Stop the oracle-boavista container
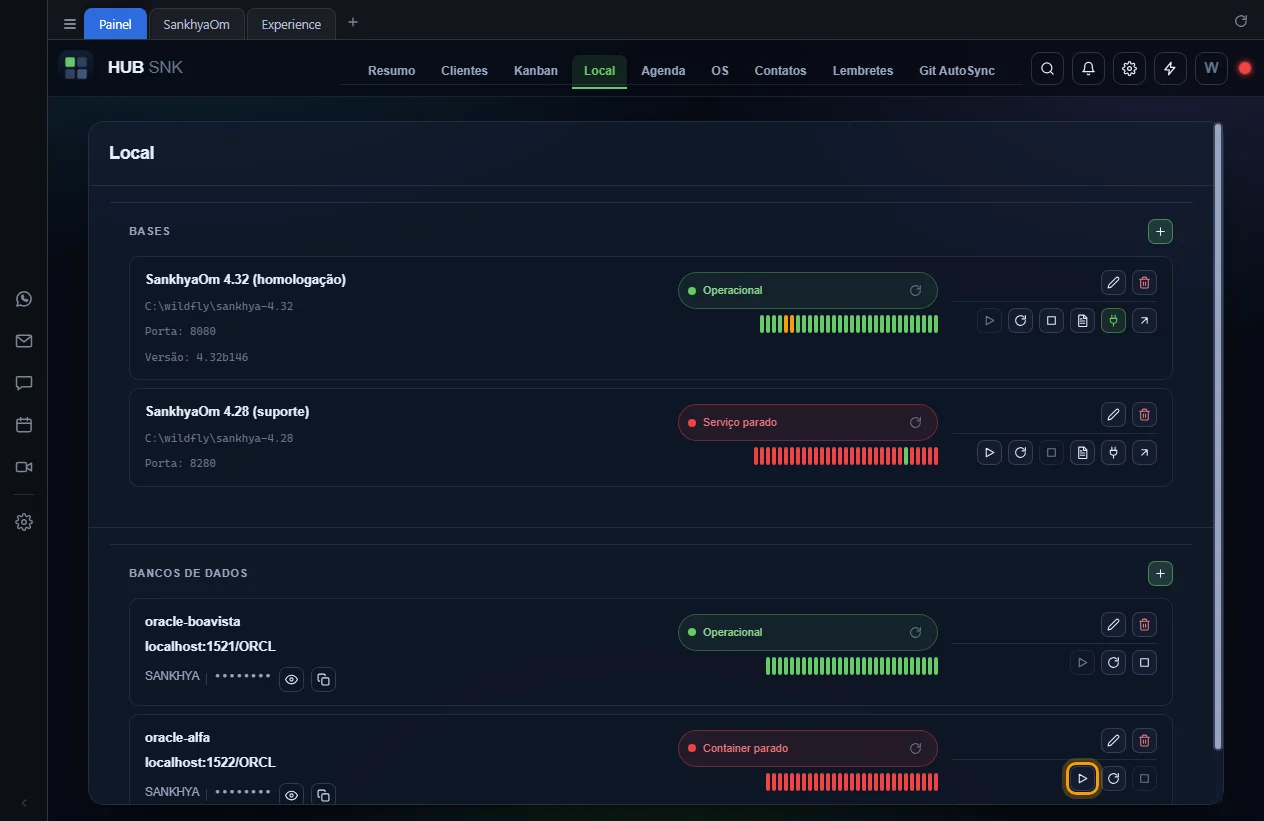The height and width of the screenshot is (821, 1264). [1145, 662]
